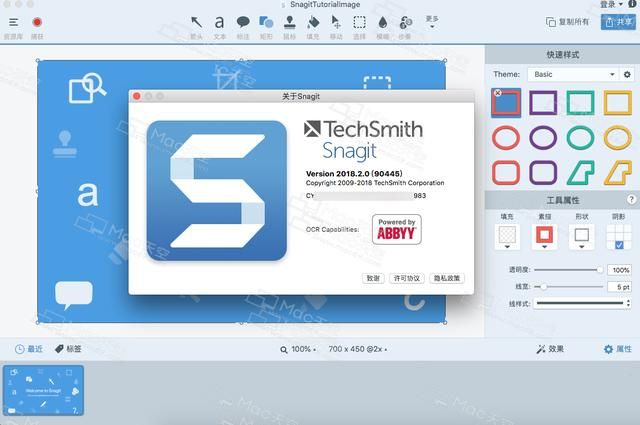This screenshot has height=425, width=640.
Task: Select the Blur droplet tool
Action: pyautogui.click(x=382, y=22)
